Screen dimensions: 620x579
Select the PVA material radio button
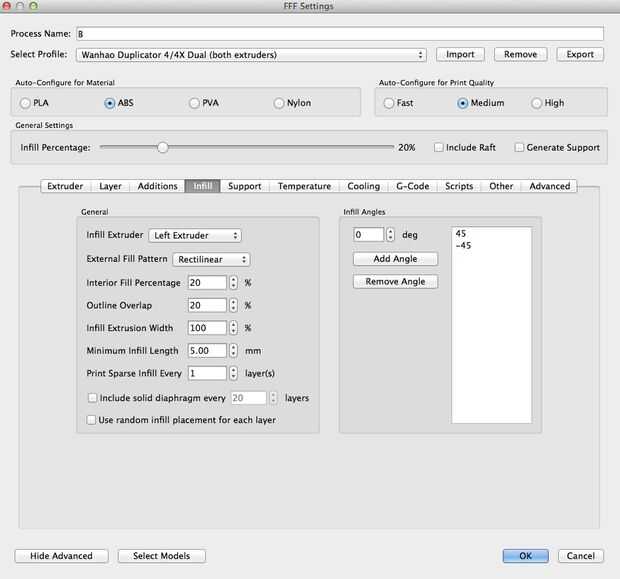coord(194,103)
